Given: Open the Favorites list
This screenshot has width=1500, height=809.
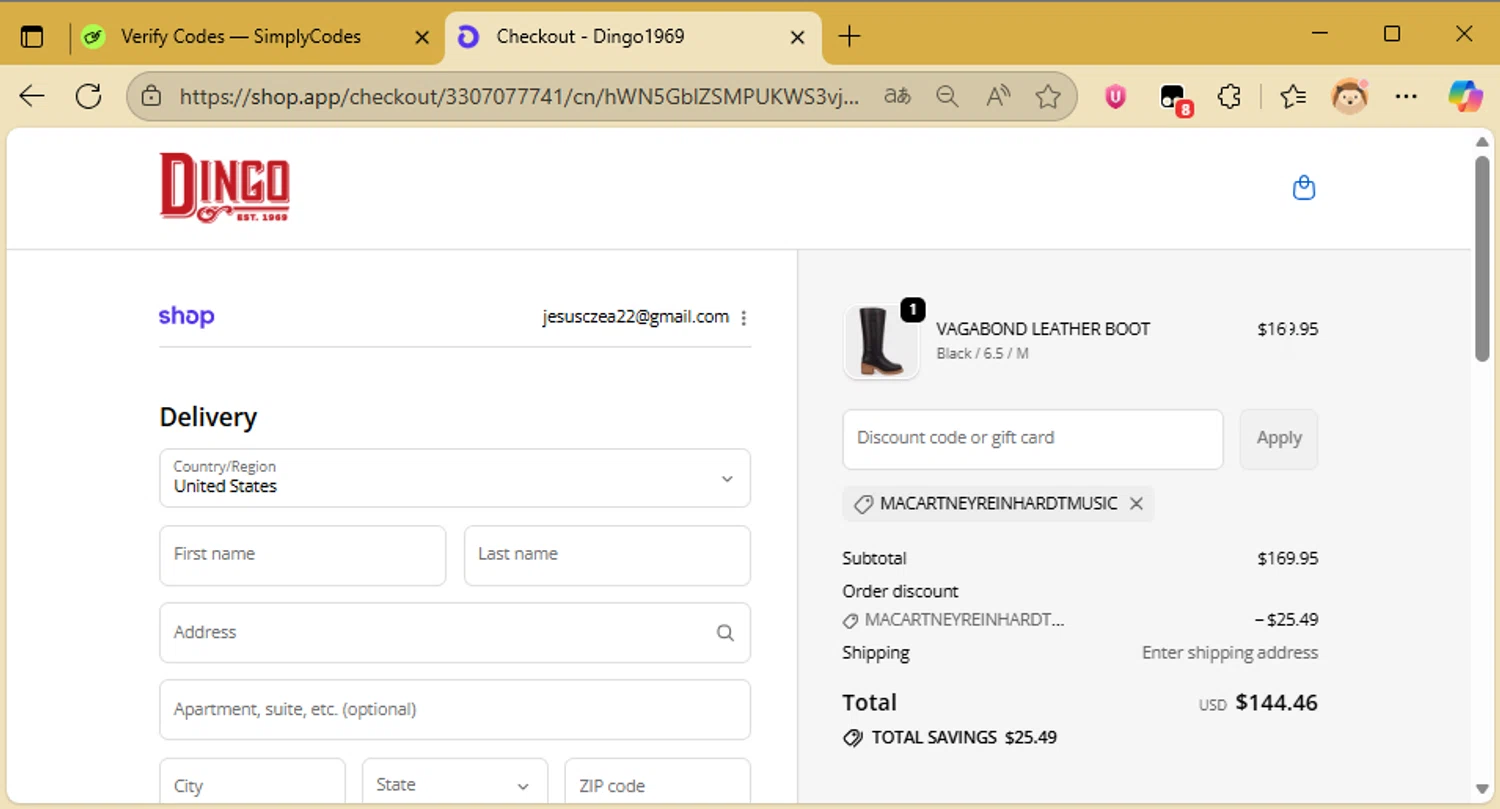Looking at the screenshot, I should click(1293, 96).
